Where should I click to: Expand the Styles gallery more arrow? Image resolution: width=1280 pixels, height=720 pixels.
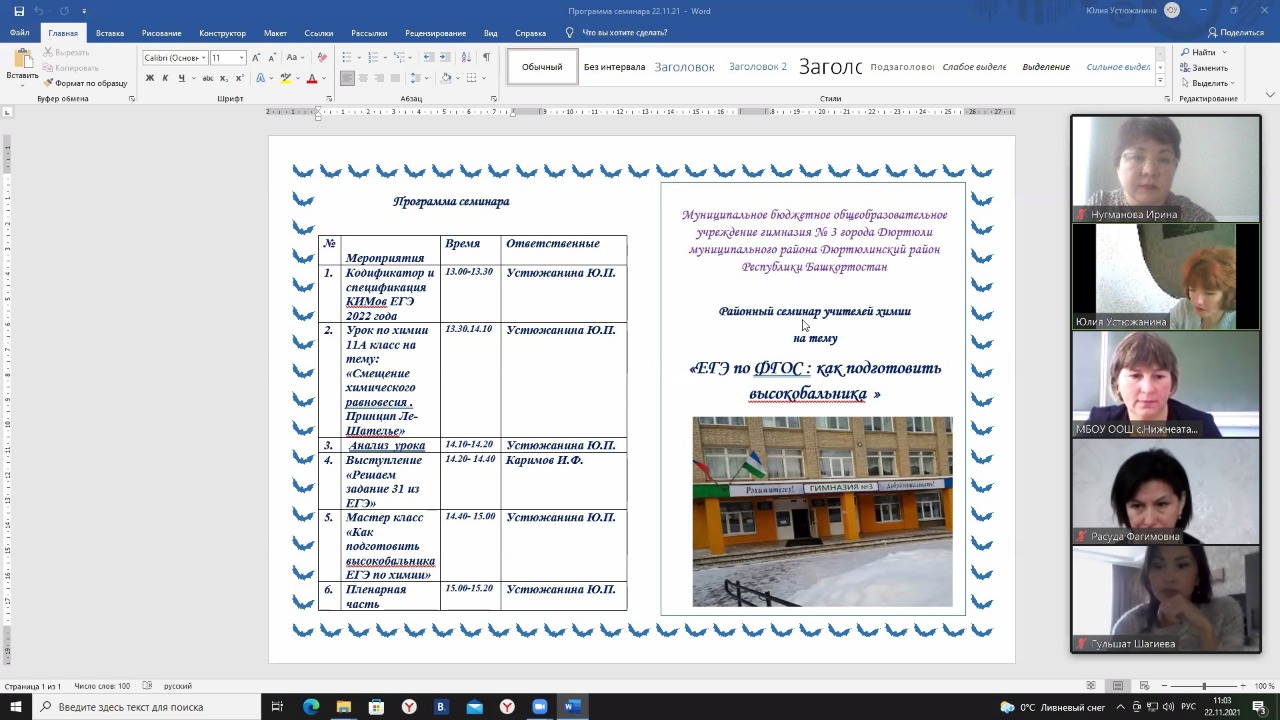pos(1160,81)
